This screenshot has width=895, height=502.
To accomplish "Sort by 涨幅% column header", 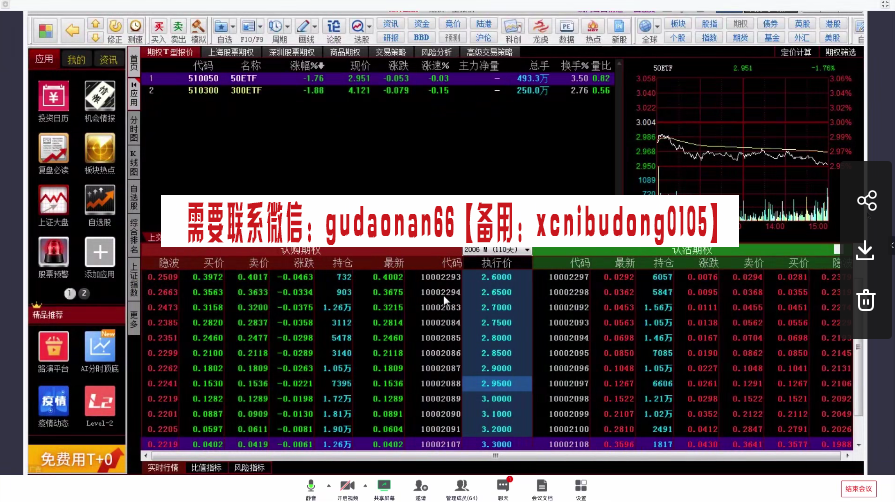I will (306, 65).
